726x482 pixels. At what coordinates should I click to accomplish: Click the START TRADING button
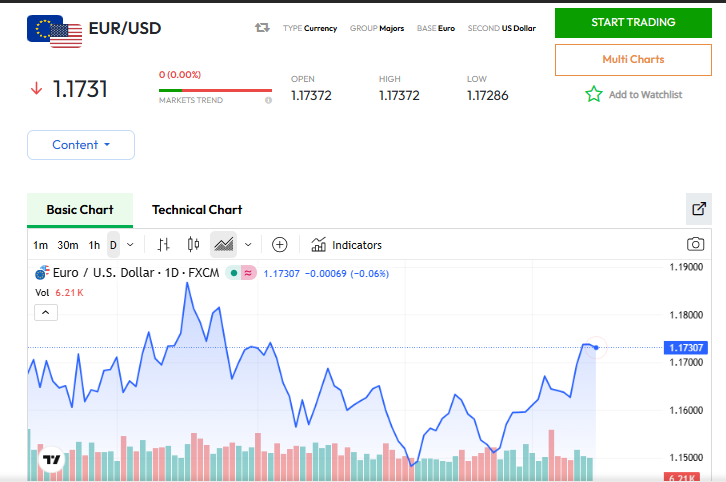(633, 22)
